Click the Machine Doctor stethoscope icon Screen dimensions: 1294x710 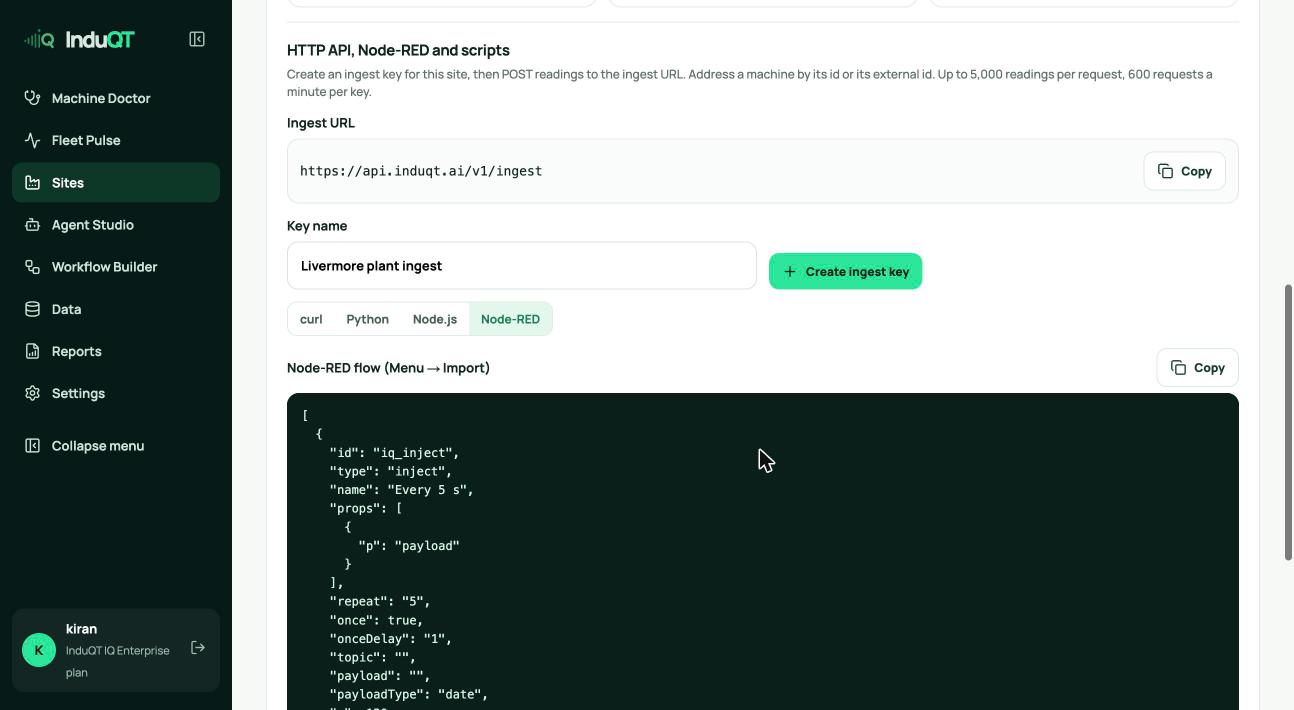click(x=32, y=98)
